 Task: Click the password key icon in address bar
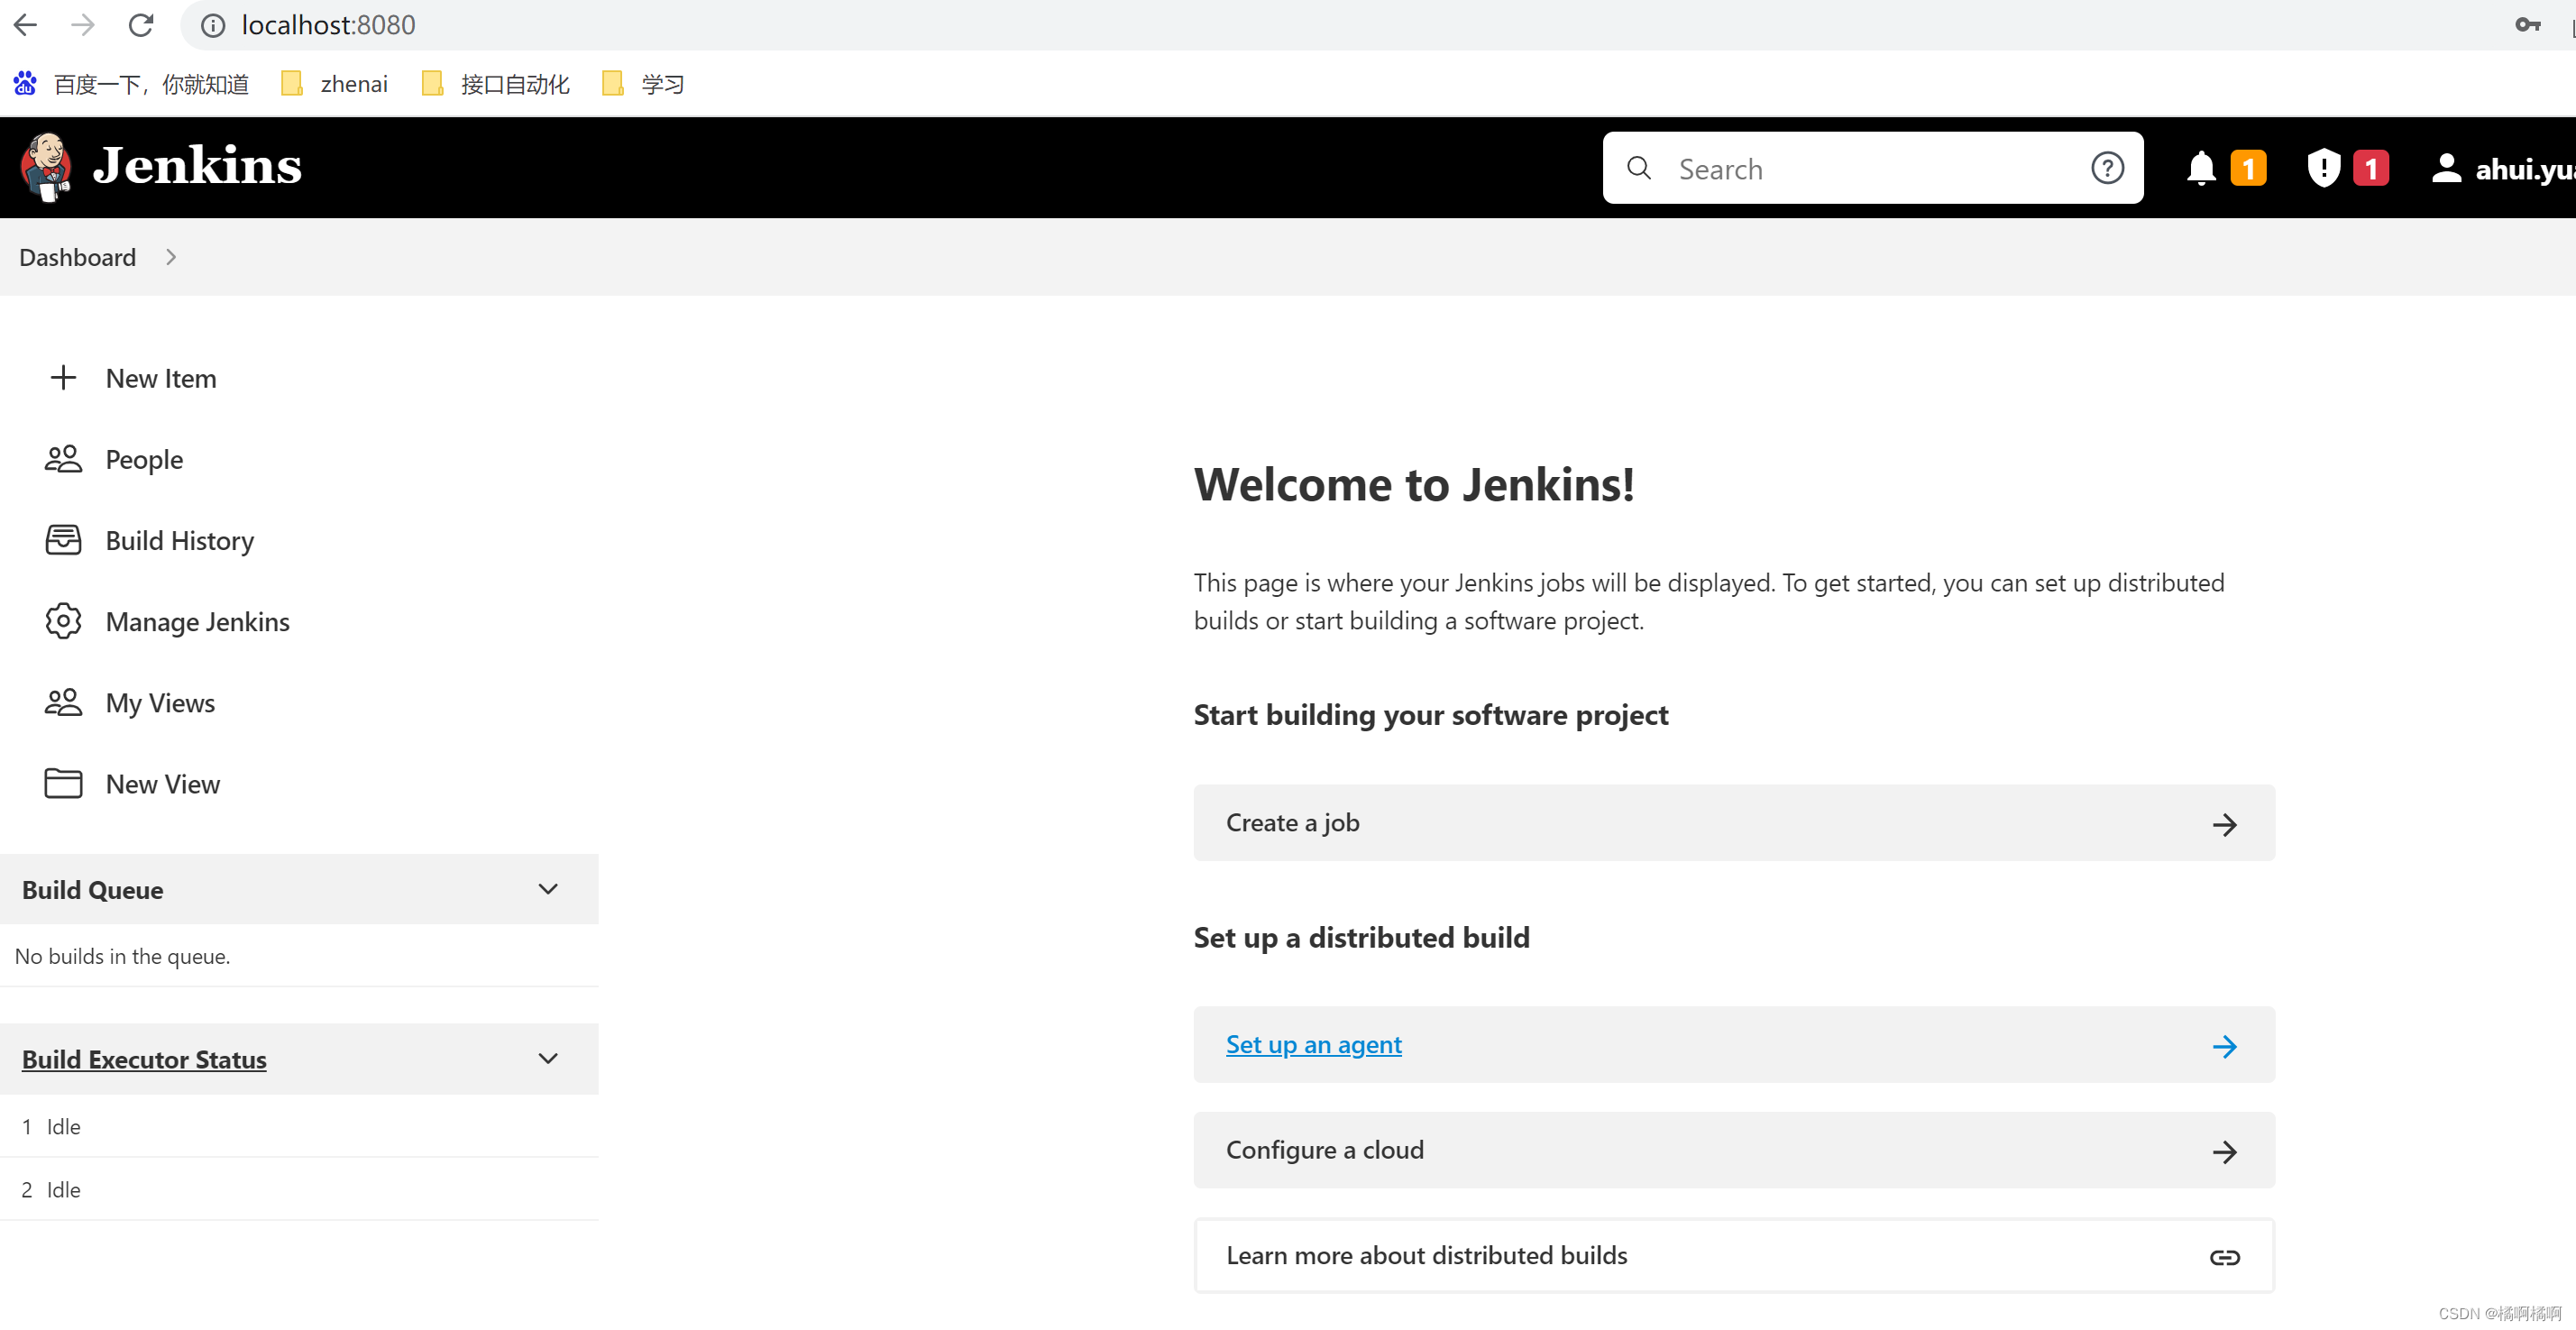click(2526, 25)
